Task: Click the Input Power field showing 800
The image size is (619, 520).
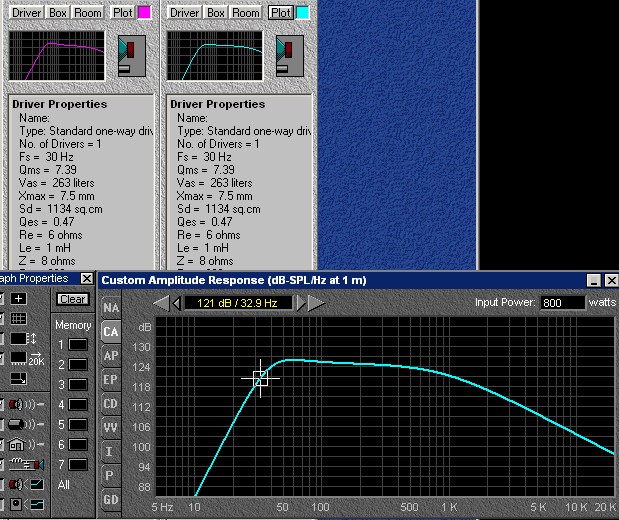Action: (562, 303)
